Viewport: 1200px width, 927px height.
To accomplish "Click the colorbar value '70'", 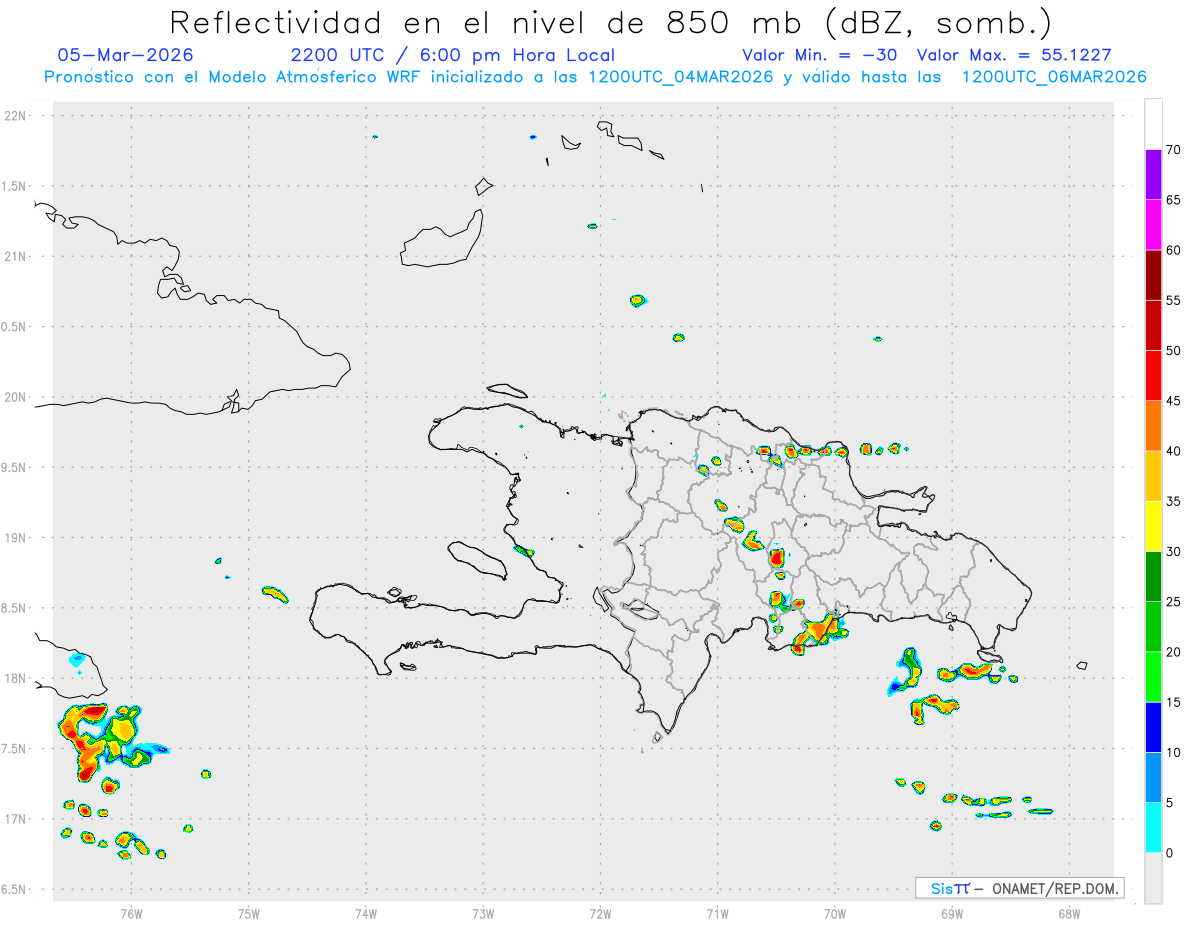I will pos(1174,150).
